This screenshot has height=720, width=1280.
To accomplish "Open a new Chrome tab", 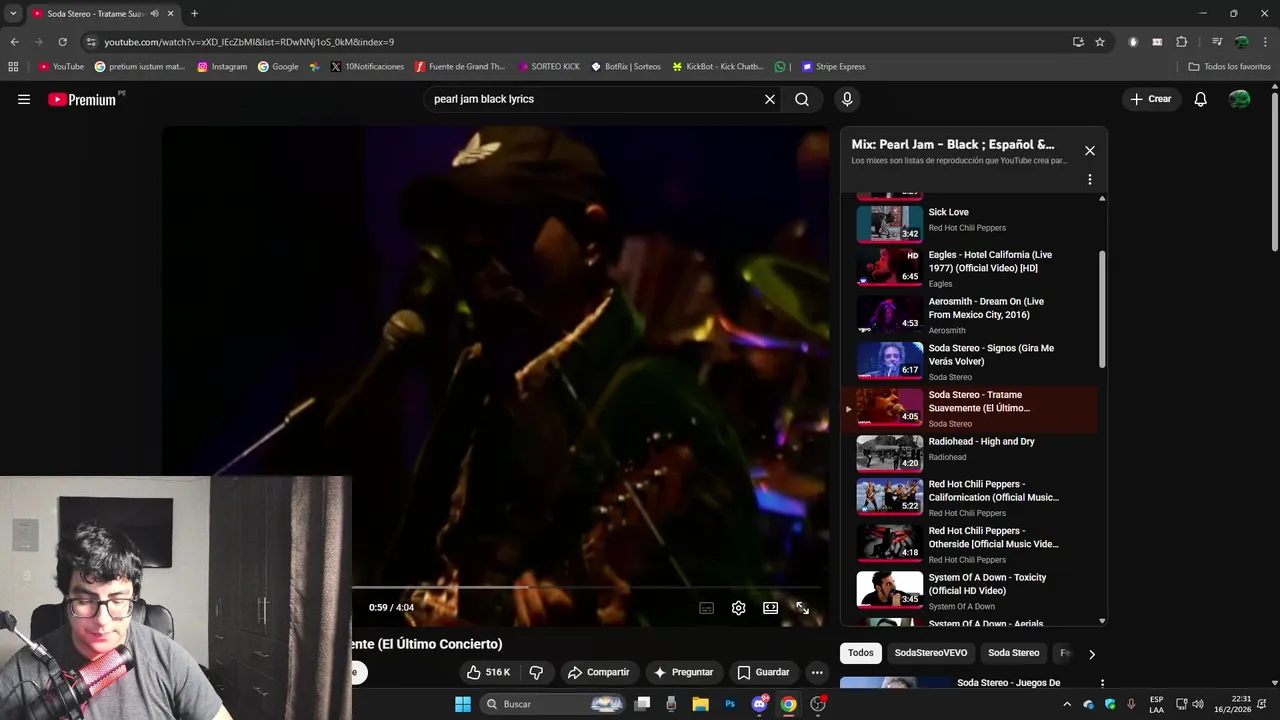I will point(194,14).
